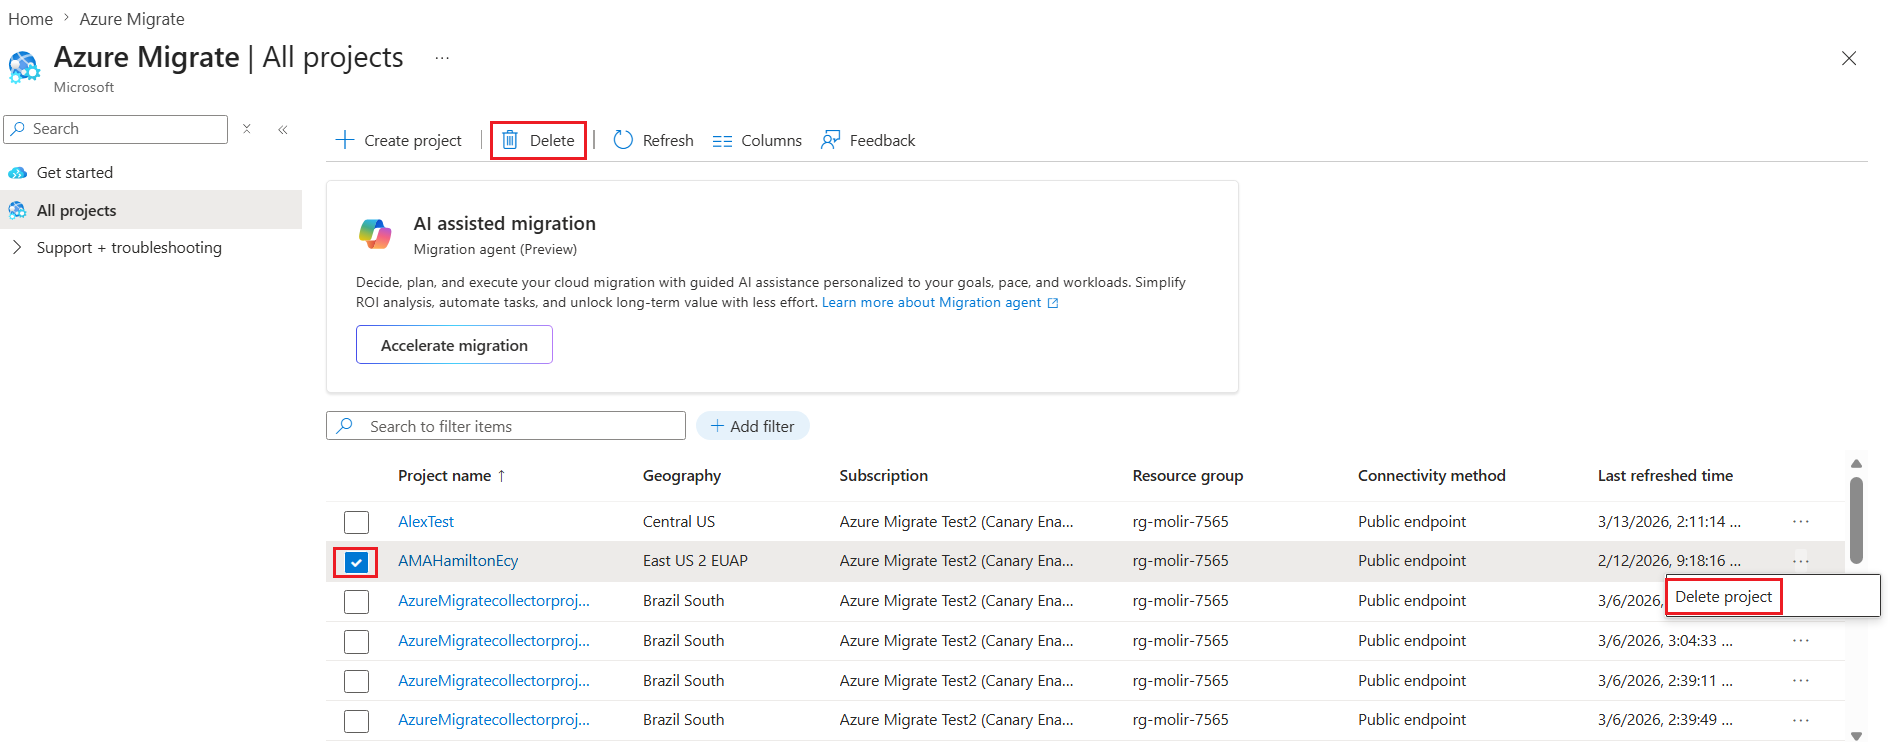Select All projects in sidebar
The height and width of the screenshot is (742, 1888).
click(151, 210)
